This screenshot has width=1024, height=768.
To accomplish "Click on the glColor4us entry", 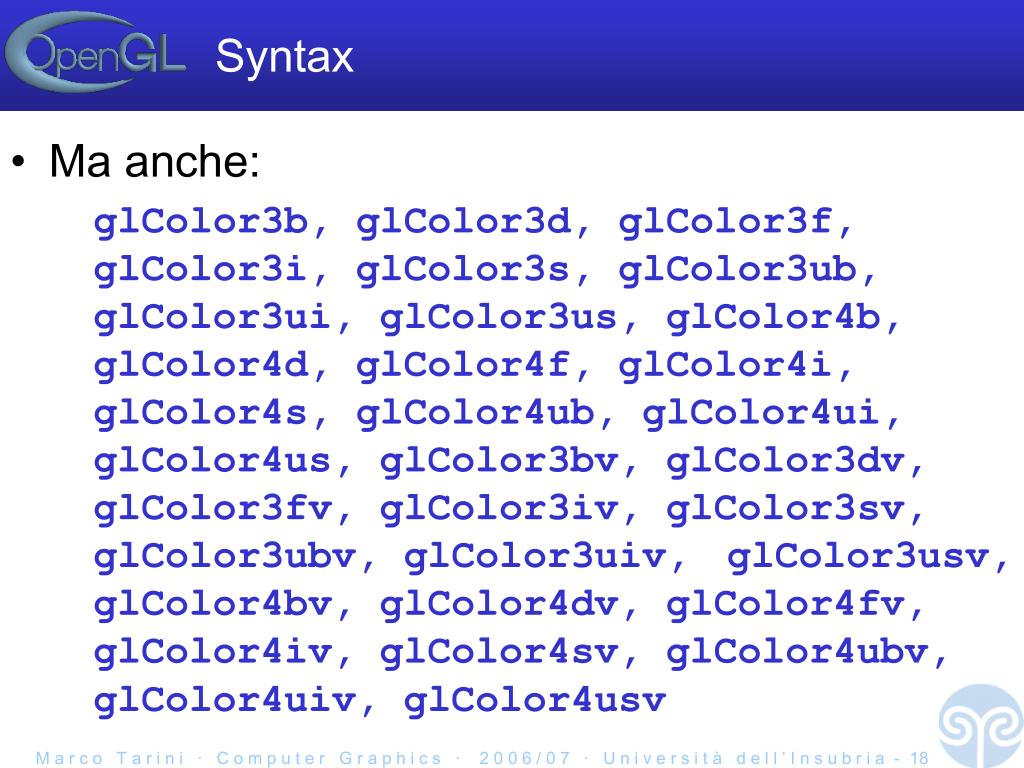I will coord(213,462).
